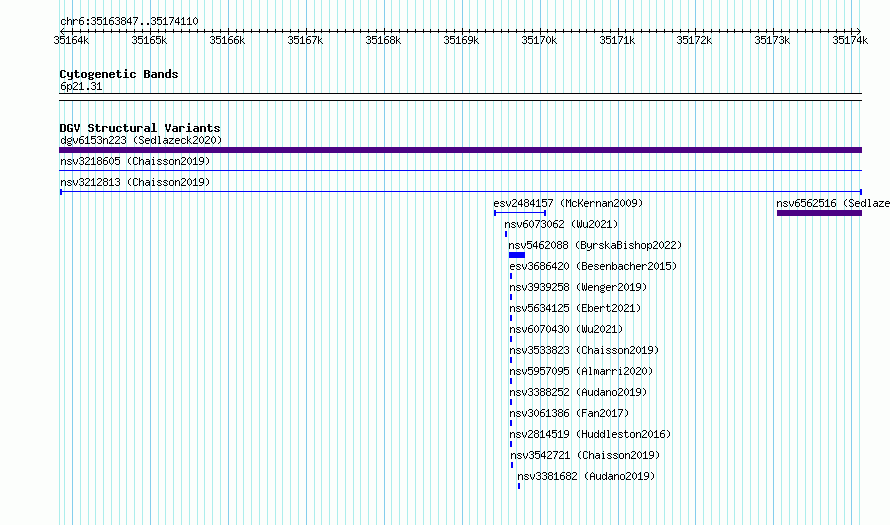Open nsv3381682 (Audano2019) variant
This screenshot has height=525, width=890.
tap(586, 476)
